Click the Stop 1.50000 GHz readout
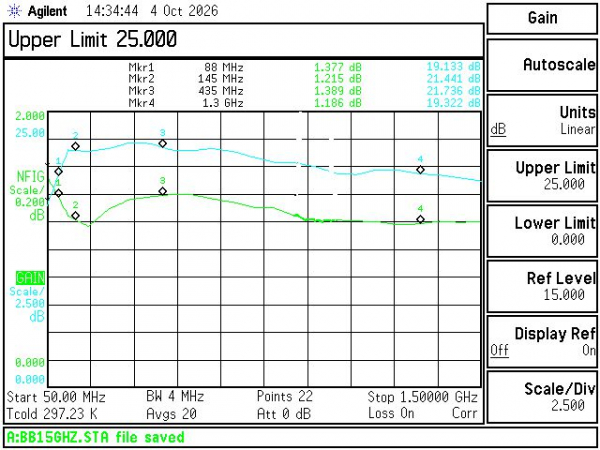600x450 pixels. (x=423, y=397)
